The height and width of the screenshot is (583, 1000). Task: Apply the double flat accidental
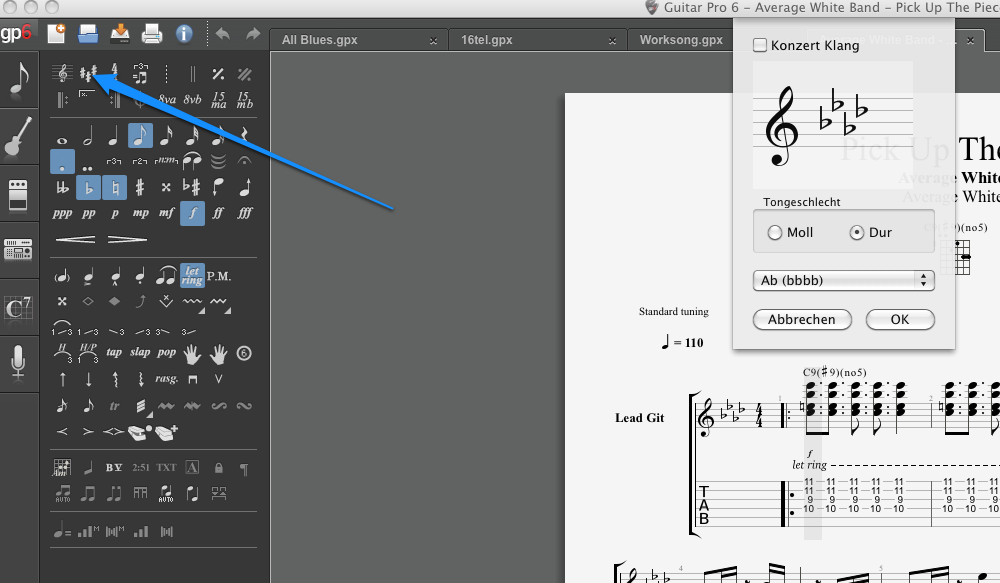[62, 188]
